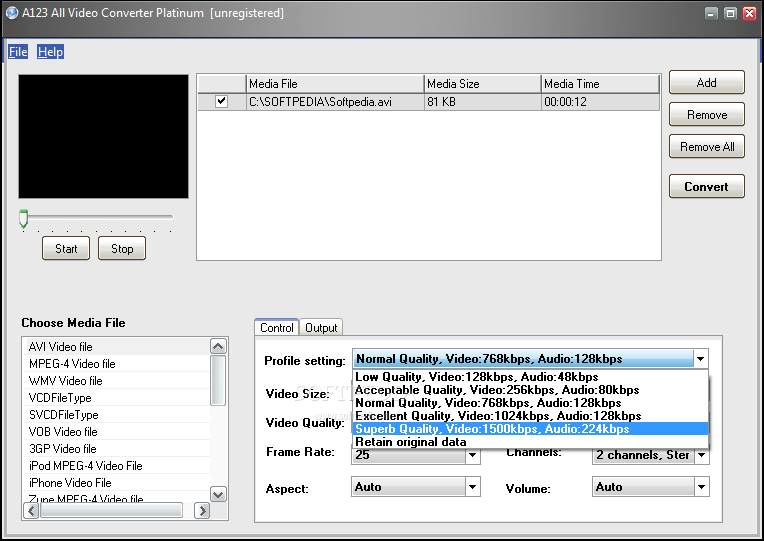Select iPhone Video File format
Viewport: 764px width, 541px height.
pos(116,483)
